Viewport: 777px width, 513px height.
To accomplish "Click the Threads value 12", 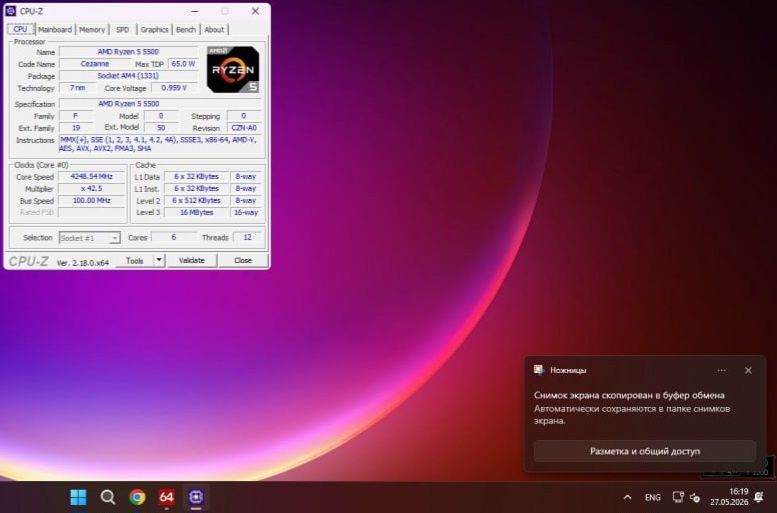I will pos(247,237).
